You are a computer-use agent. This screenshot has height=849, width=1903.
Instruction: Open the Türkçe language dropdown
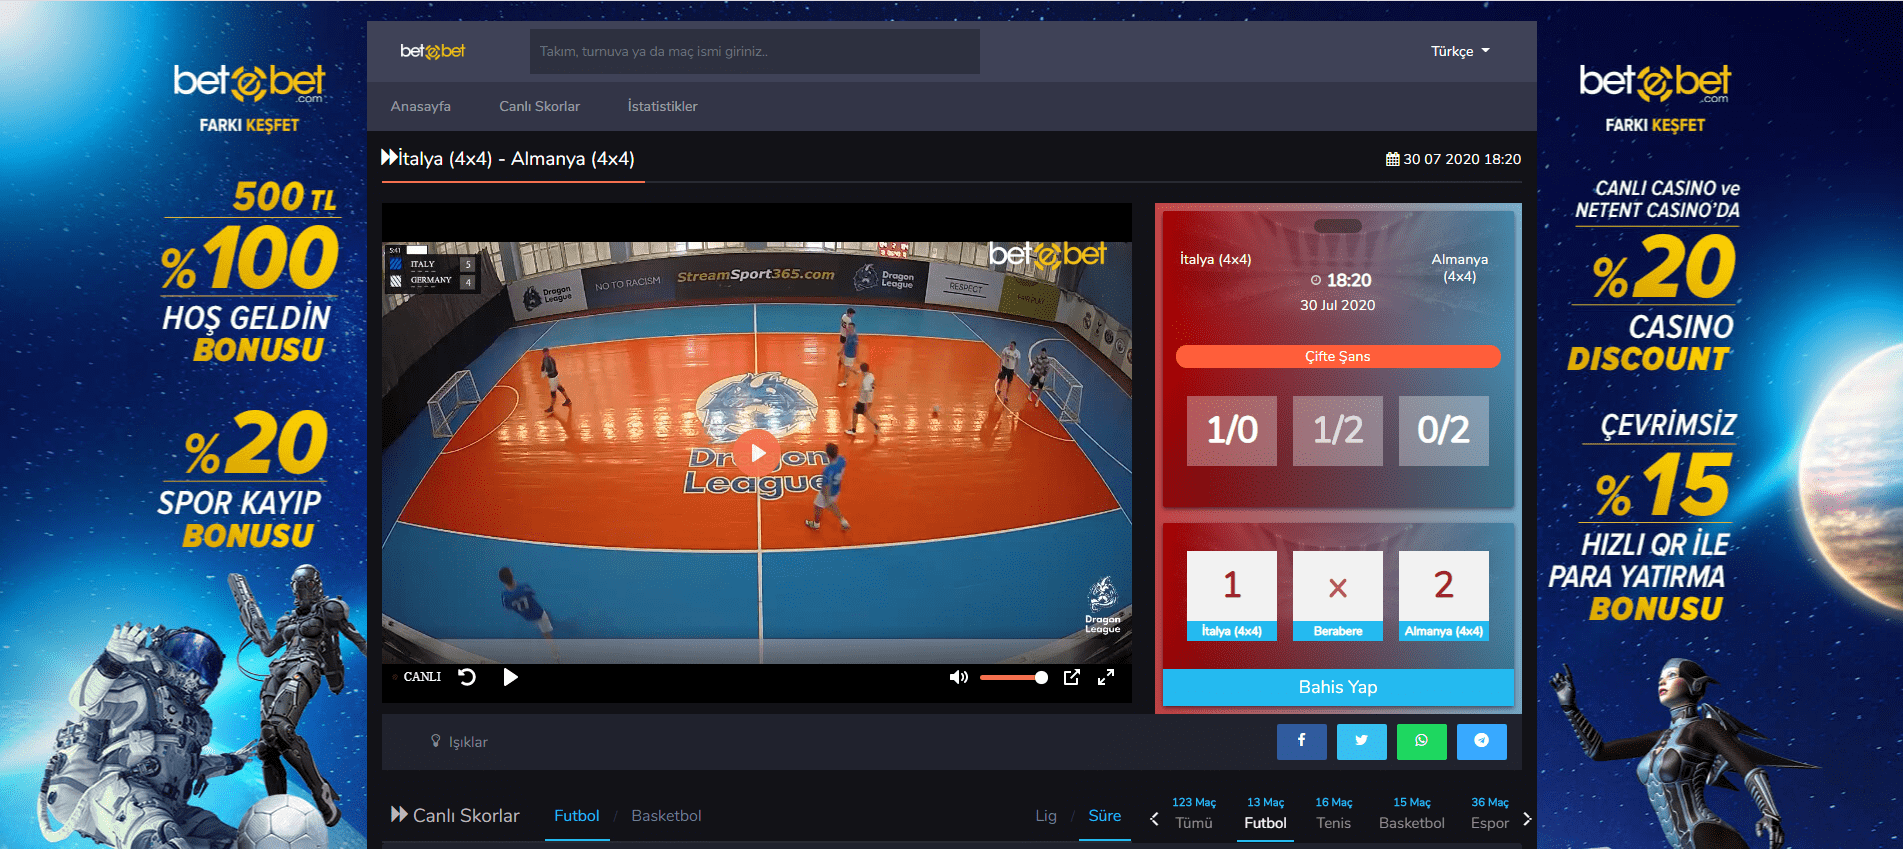(x=1459, y=51)
